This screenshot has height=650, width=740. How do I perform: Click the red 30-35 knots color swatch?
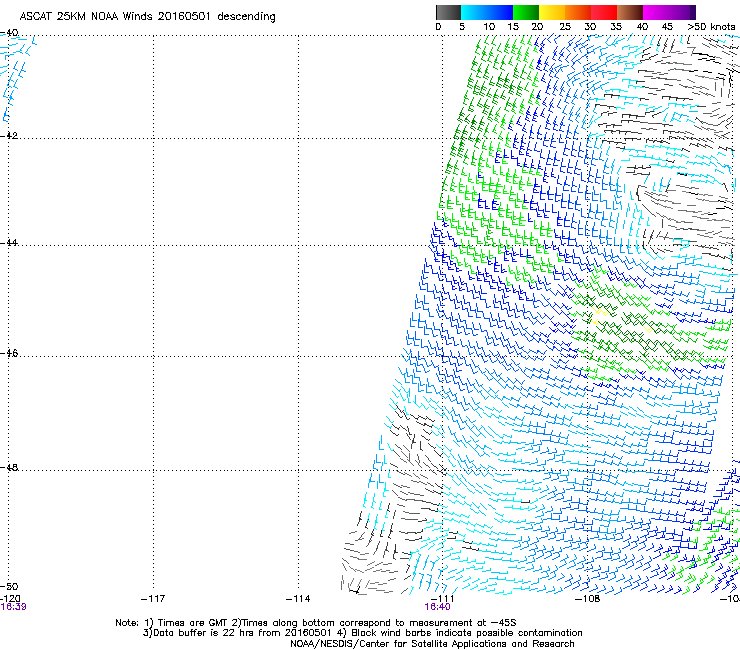coord(604,12)
